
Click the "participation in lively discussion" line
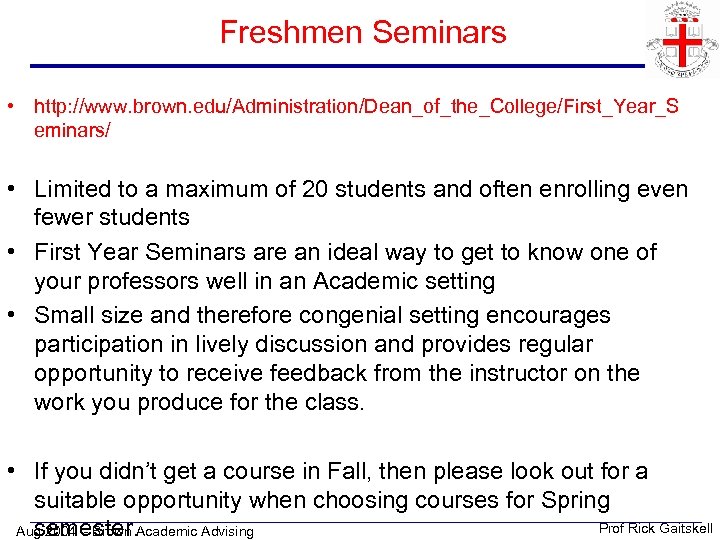327,344
